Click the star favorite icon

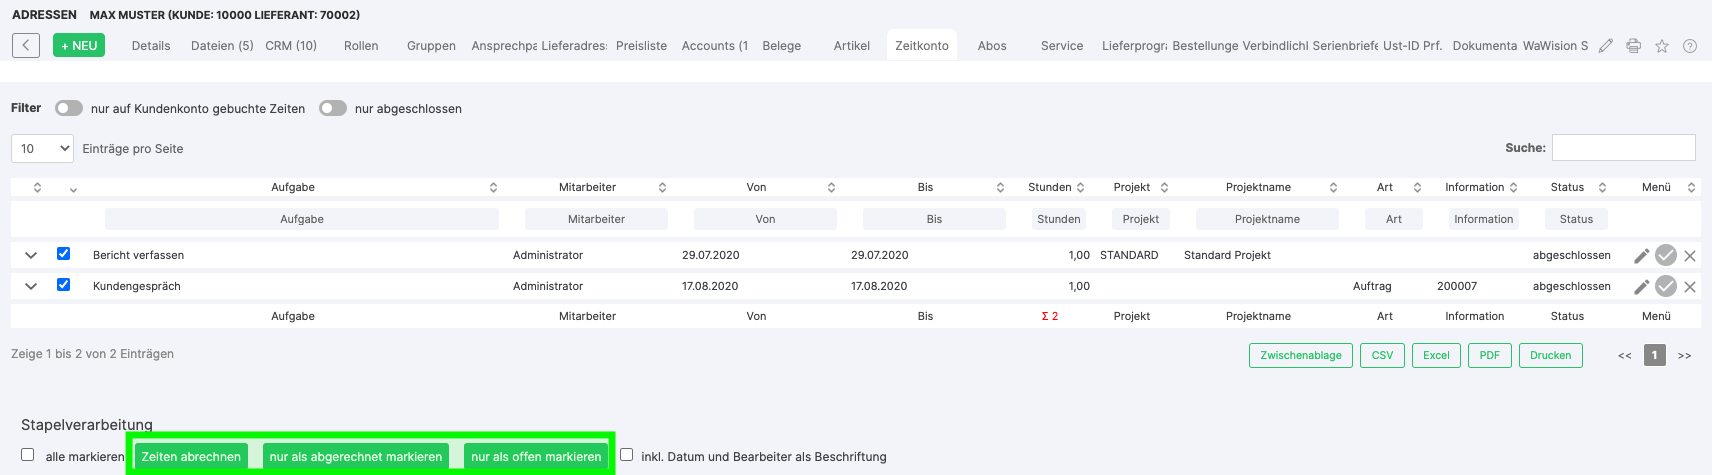tap(1662, 46)
